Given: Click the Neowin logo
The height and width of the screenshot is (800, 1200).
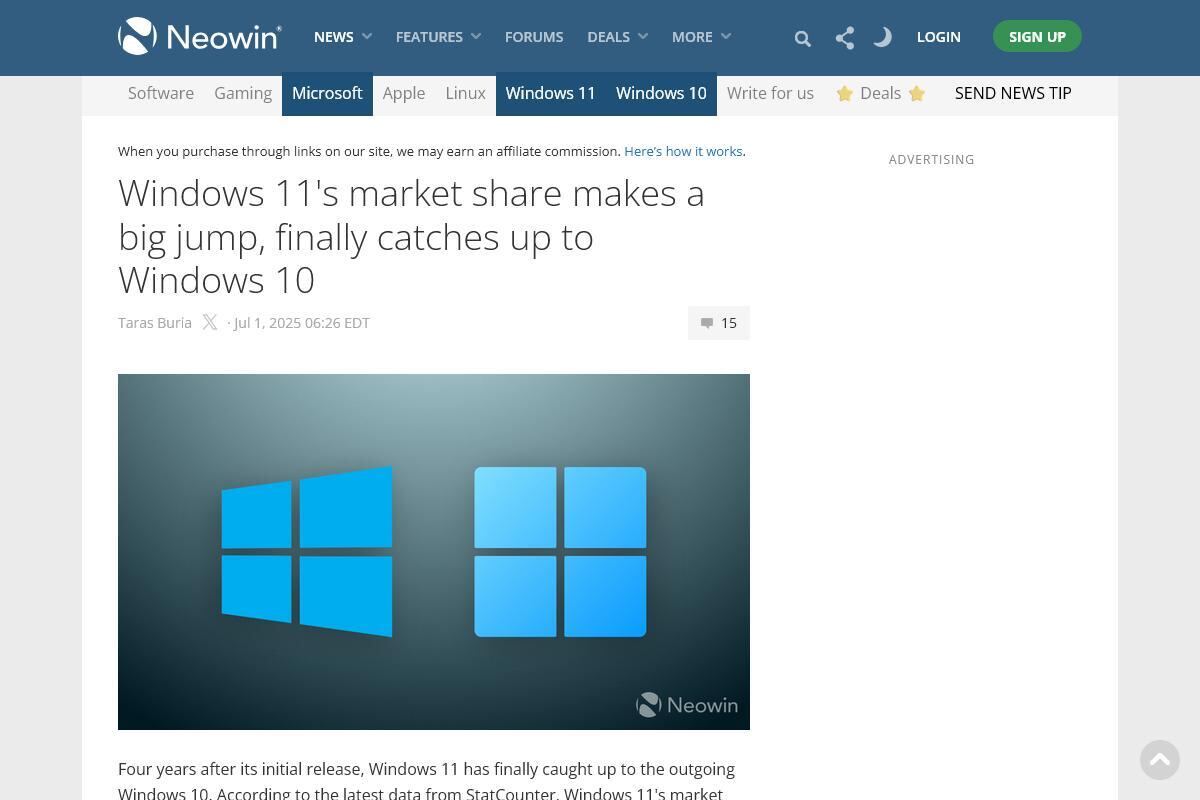Looking at the screenshot, I should pyautogui.click(x=199, y=35).
